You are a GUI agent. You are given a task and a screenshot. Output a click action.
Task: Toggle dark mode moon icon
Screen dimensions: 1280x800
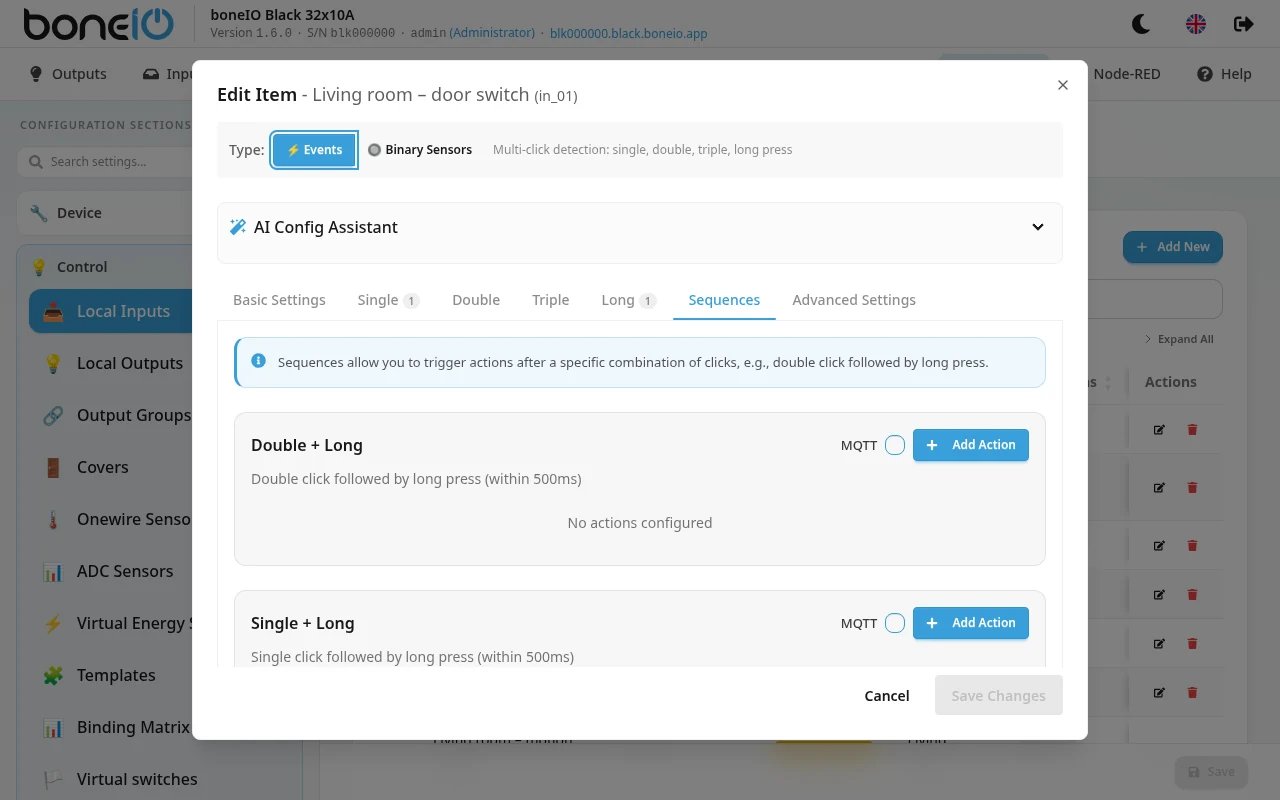1140,23
